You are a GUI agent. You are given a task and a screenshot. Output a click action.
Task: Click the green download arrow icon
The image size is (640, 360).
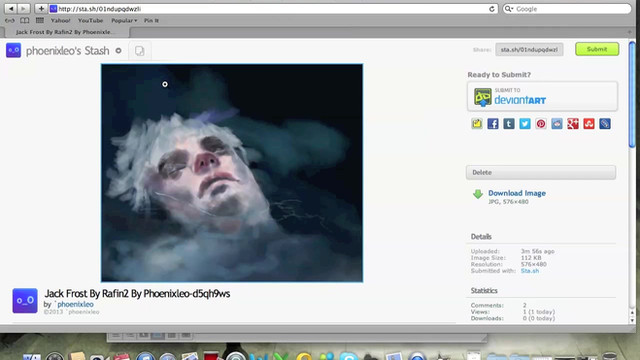[x=478, y=194]
